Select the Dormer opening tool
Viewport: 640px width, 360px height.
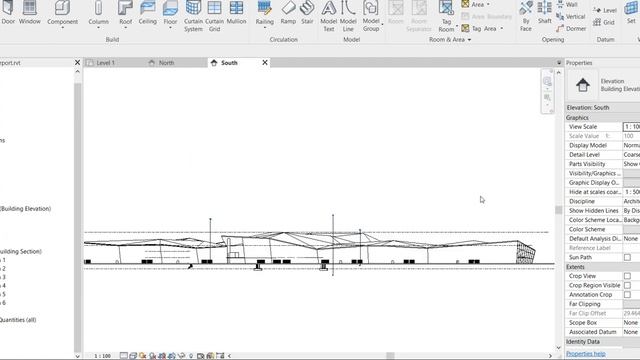(571, 29)
